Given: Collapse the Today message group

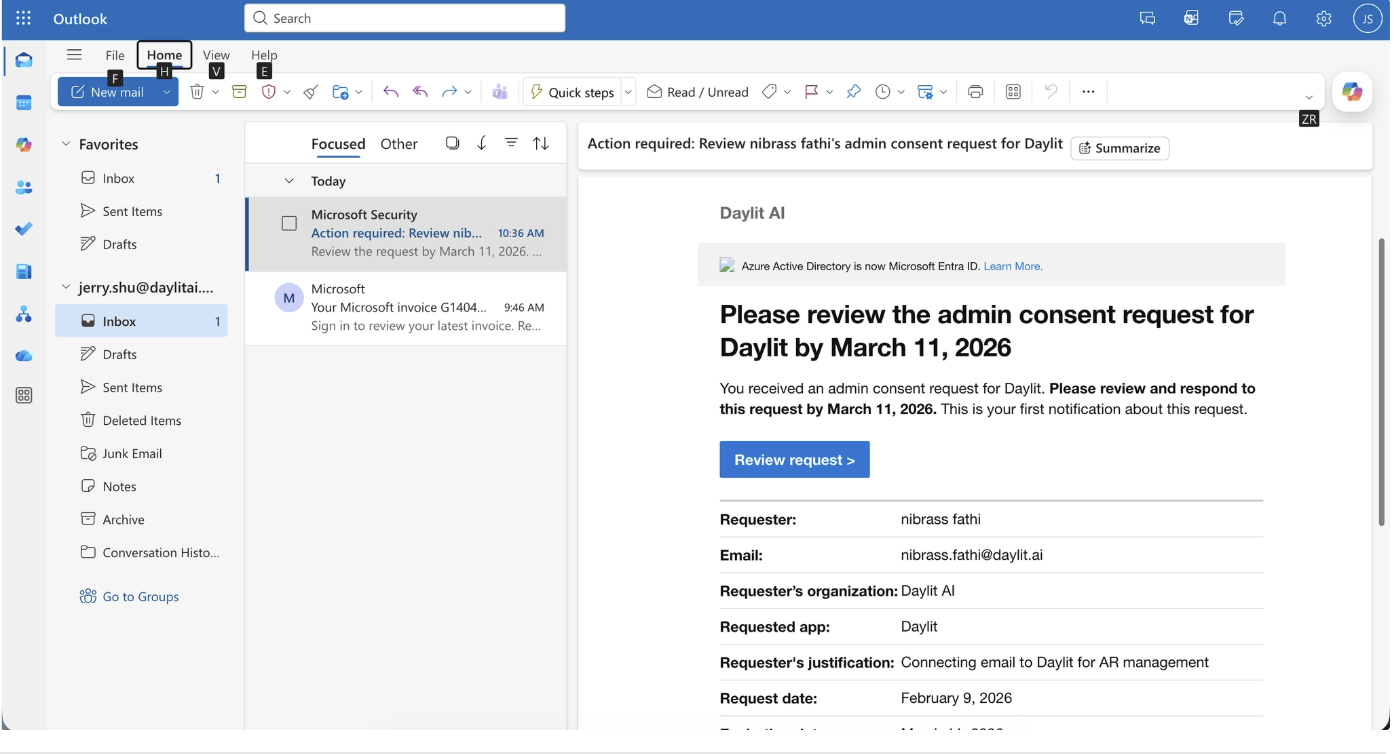Looking at the screenshot, I should coord(289,181).
